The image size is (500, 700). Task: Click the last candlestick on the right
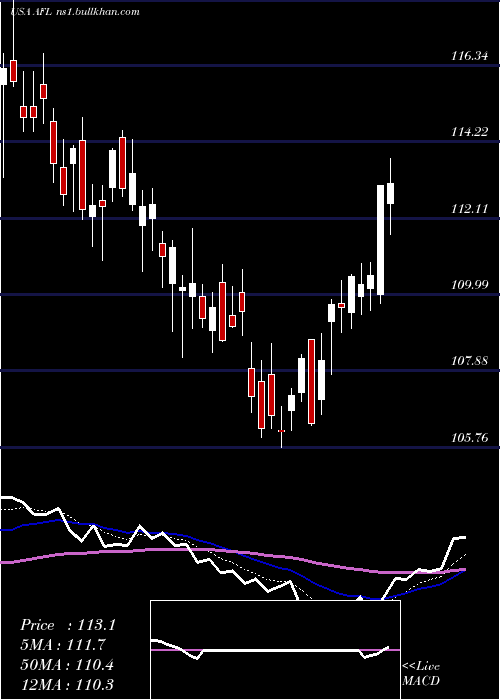[391, 194]
